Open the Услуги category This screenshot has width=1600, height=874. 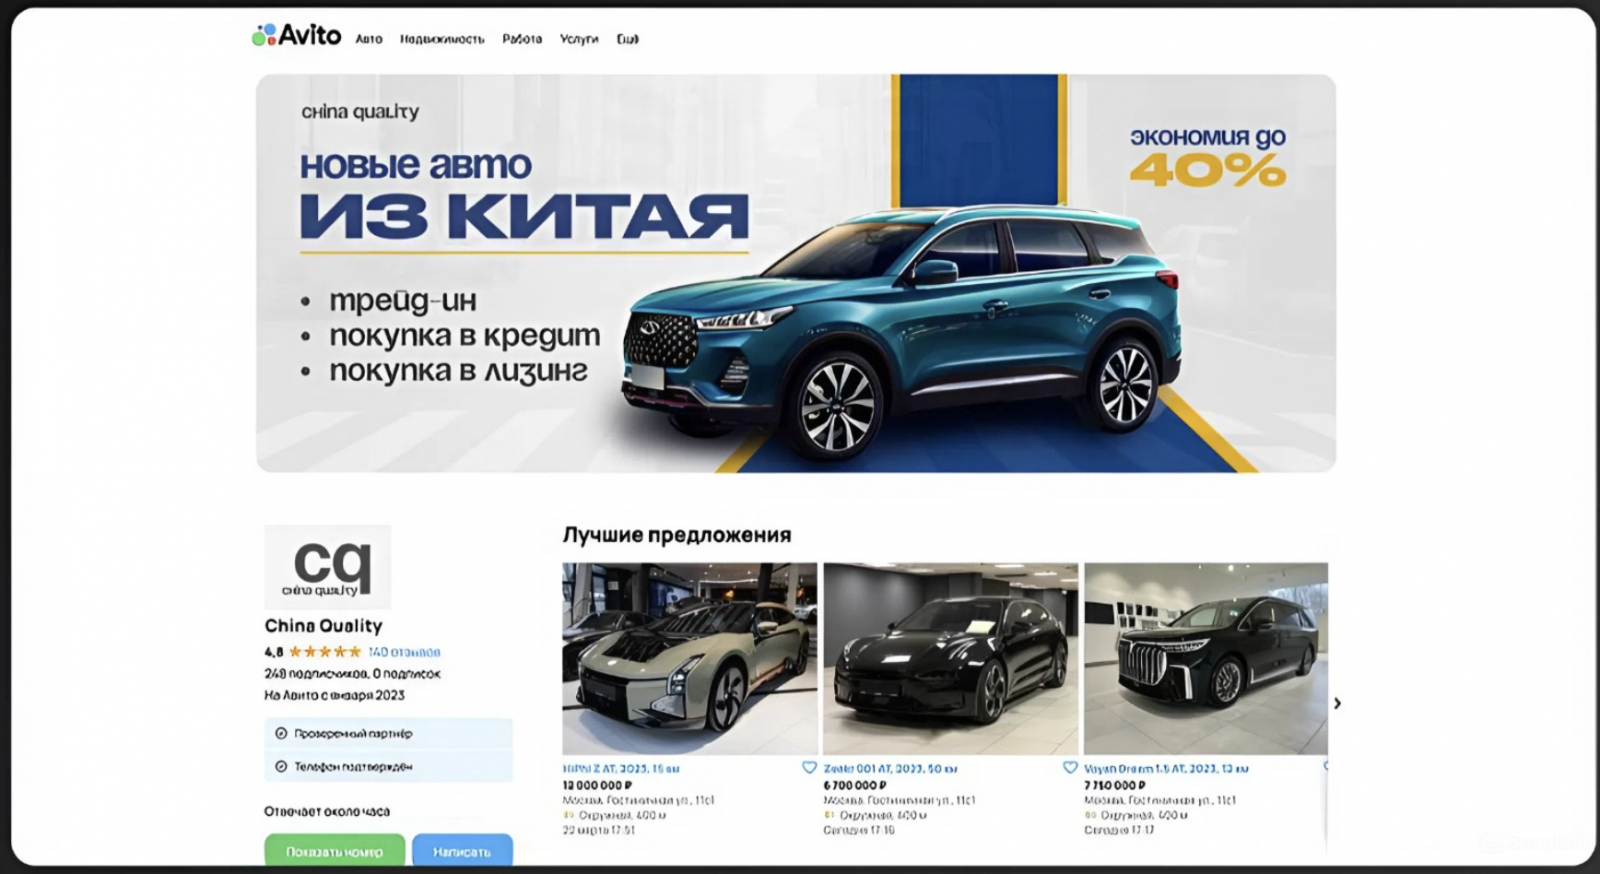[579, 39]
